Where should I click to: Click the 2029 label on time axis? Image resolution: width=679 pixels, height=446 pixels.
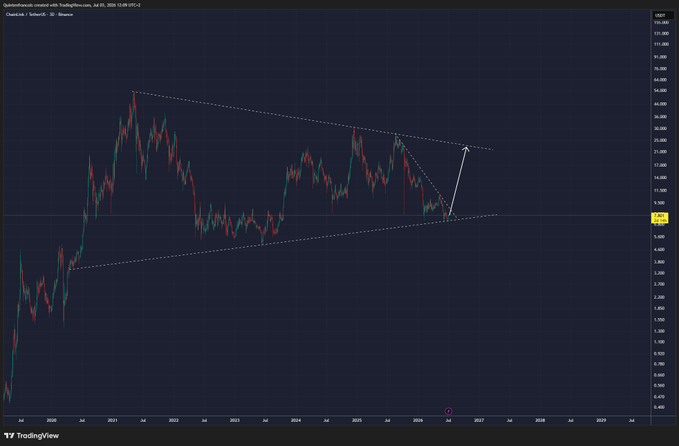(601, 420)
